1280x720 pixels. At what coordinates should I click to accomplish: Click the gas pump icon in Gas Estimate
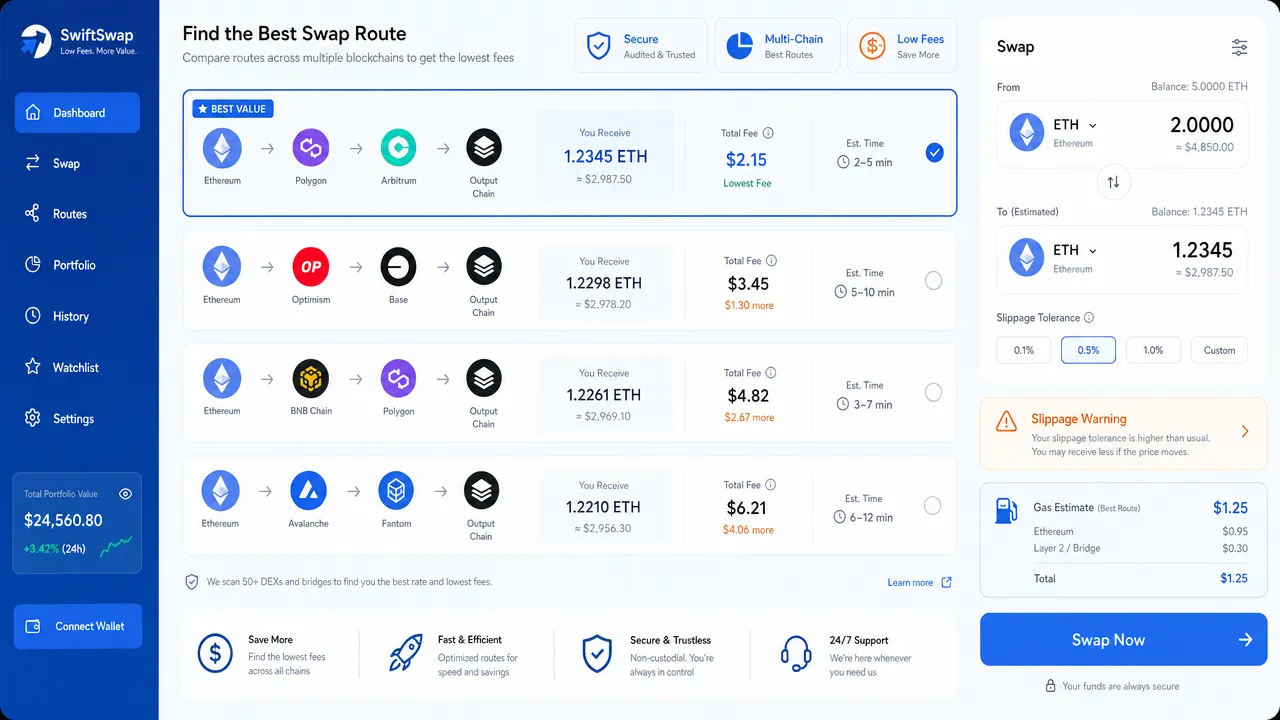1006,510
